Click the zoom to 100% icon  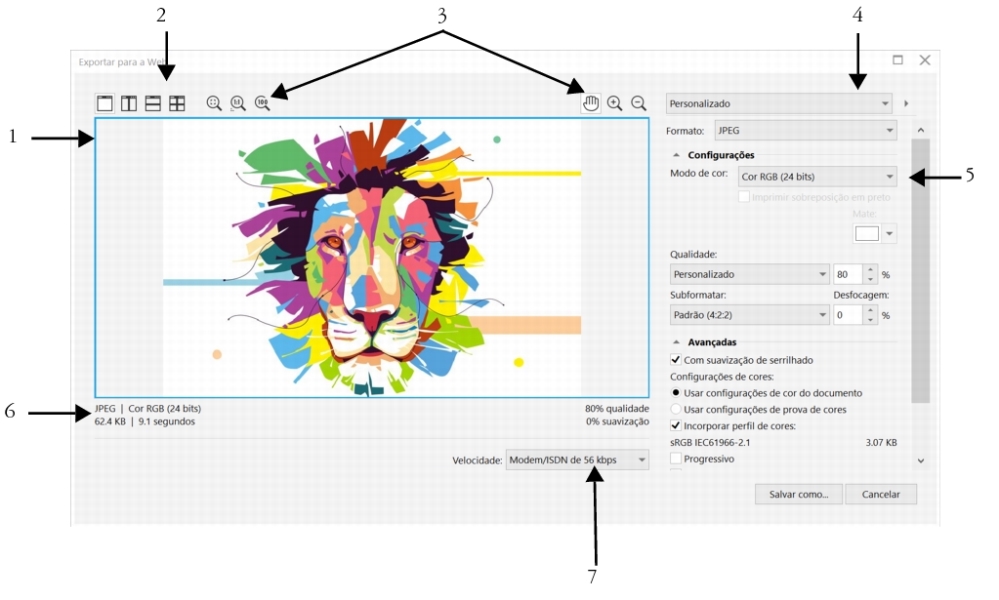click(x=262, y=103)
